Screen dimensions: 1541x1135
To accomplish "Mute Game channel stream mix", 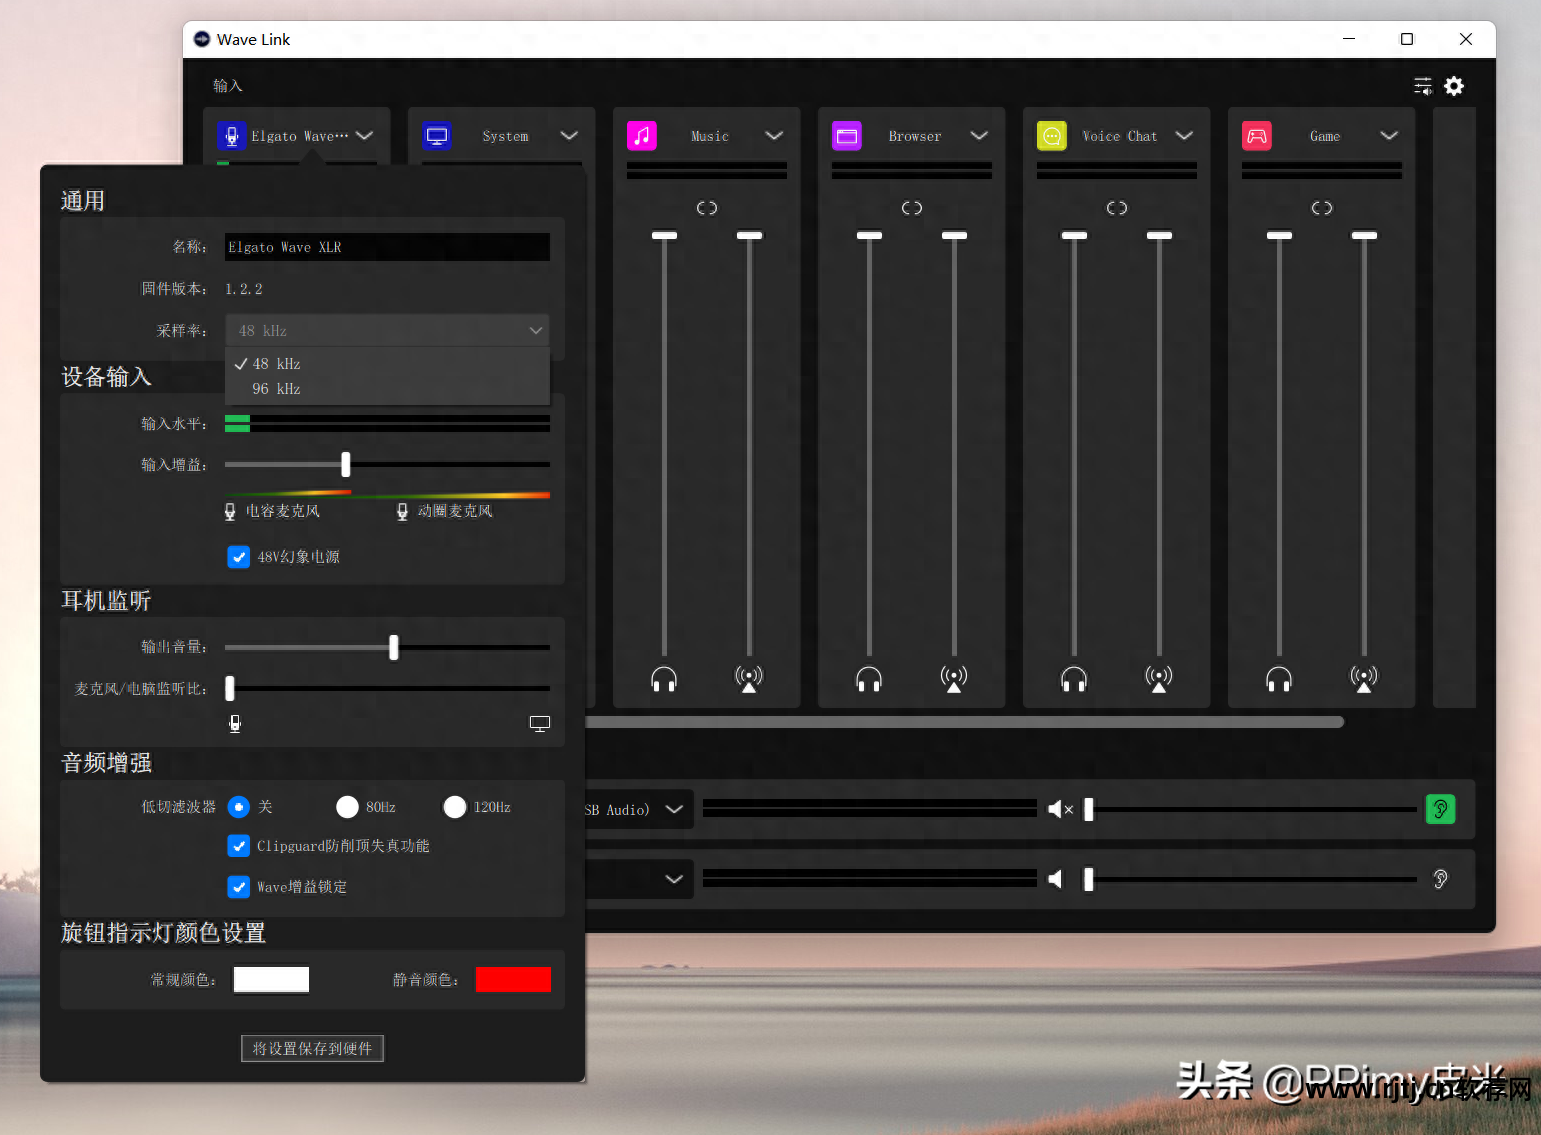I will point(1364,680).
